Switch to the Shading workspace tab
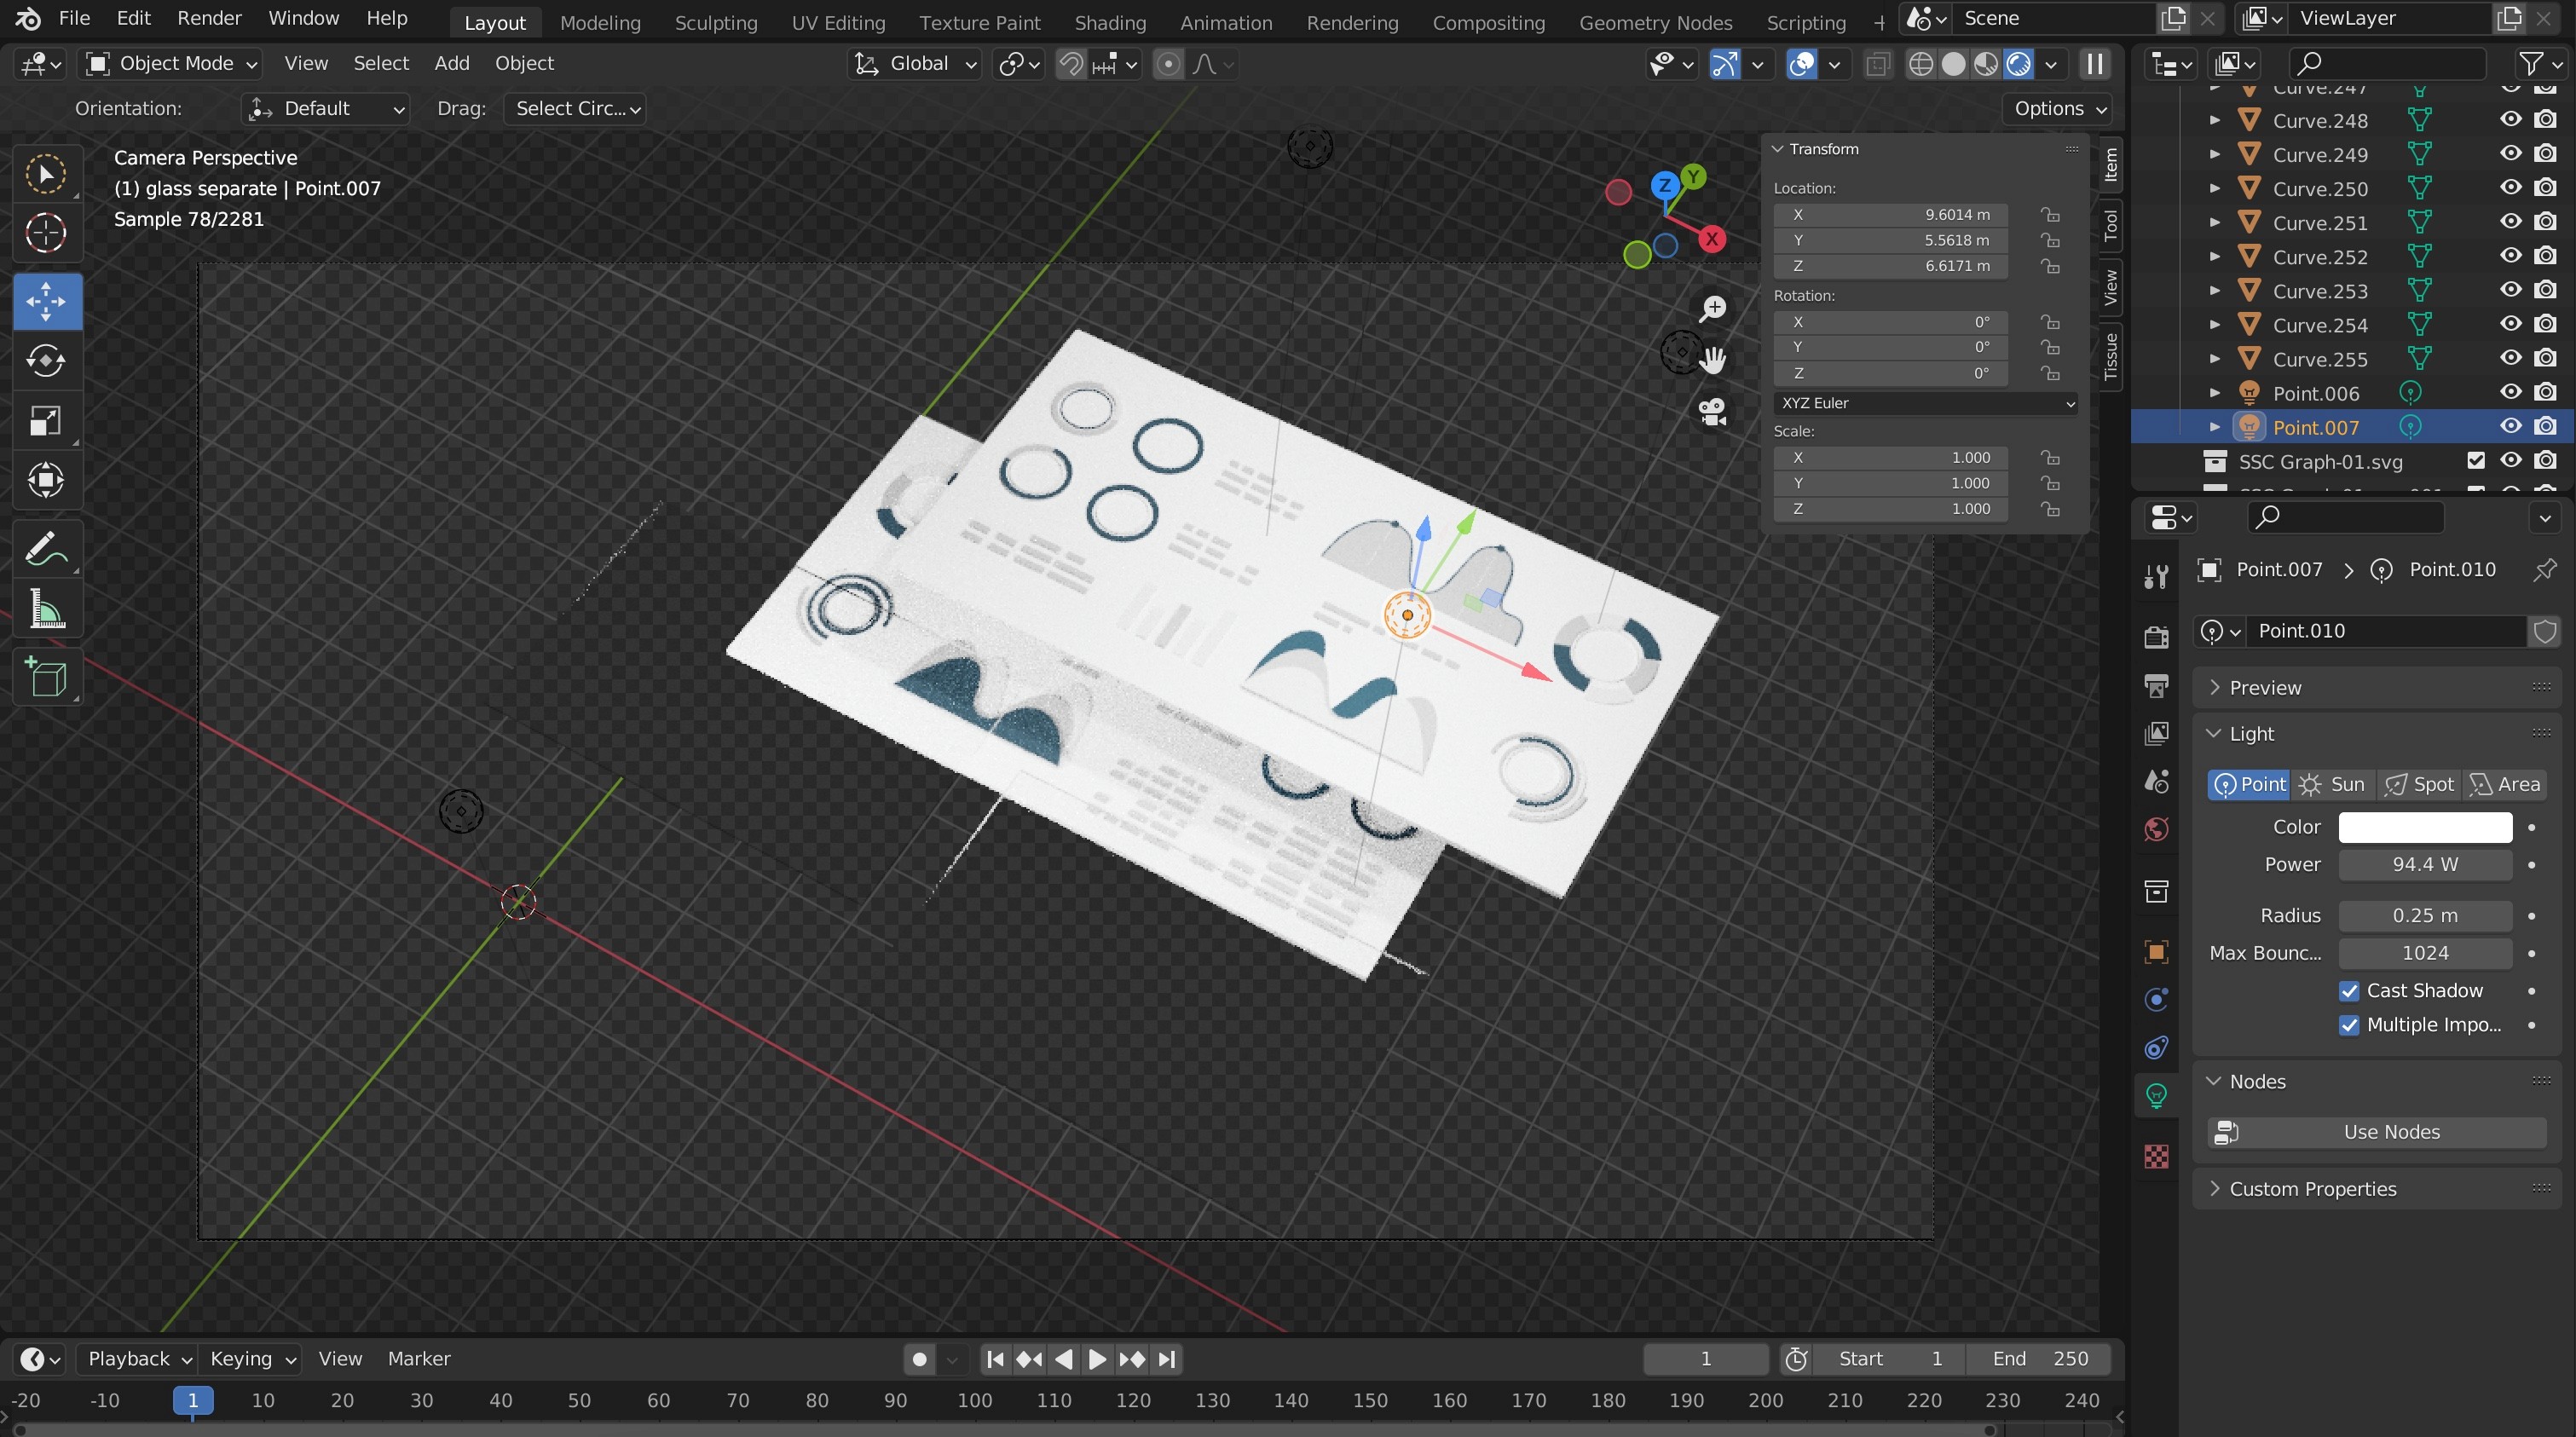 (1109, 22)
